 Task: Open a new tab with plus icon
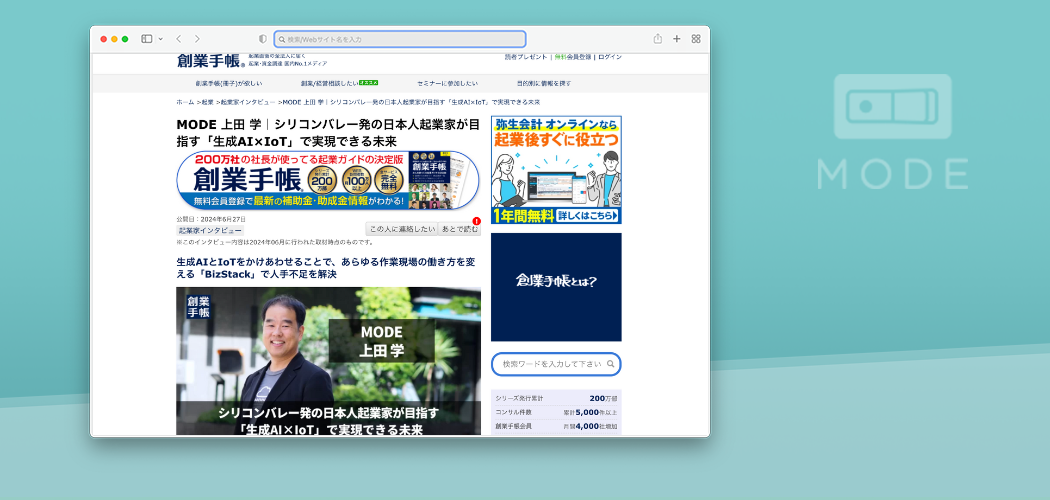pyautogui.click(x=677, y=39)
